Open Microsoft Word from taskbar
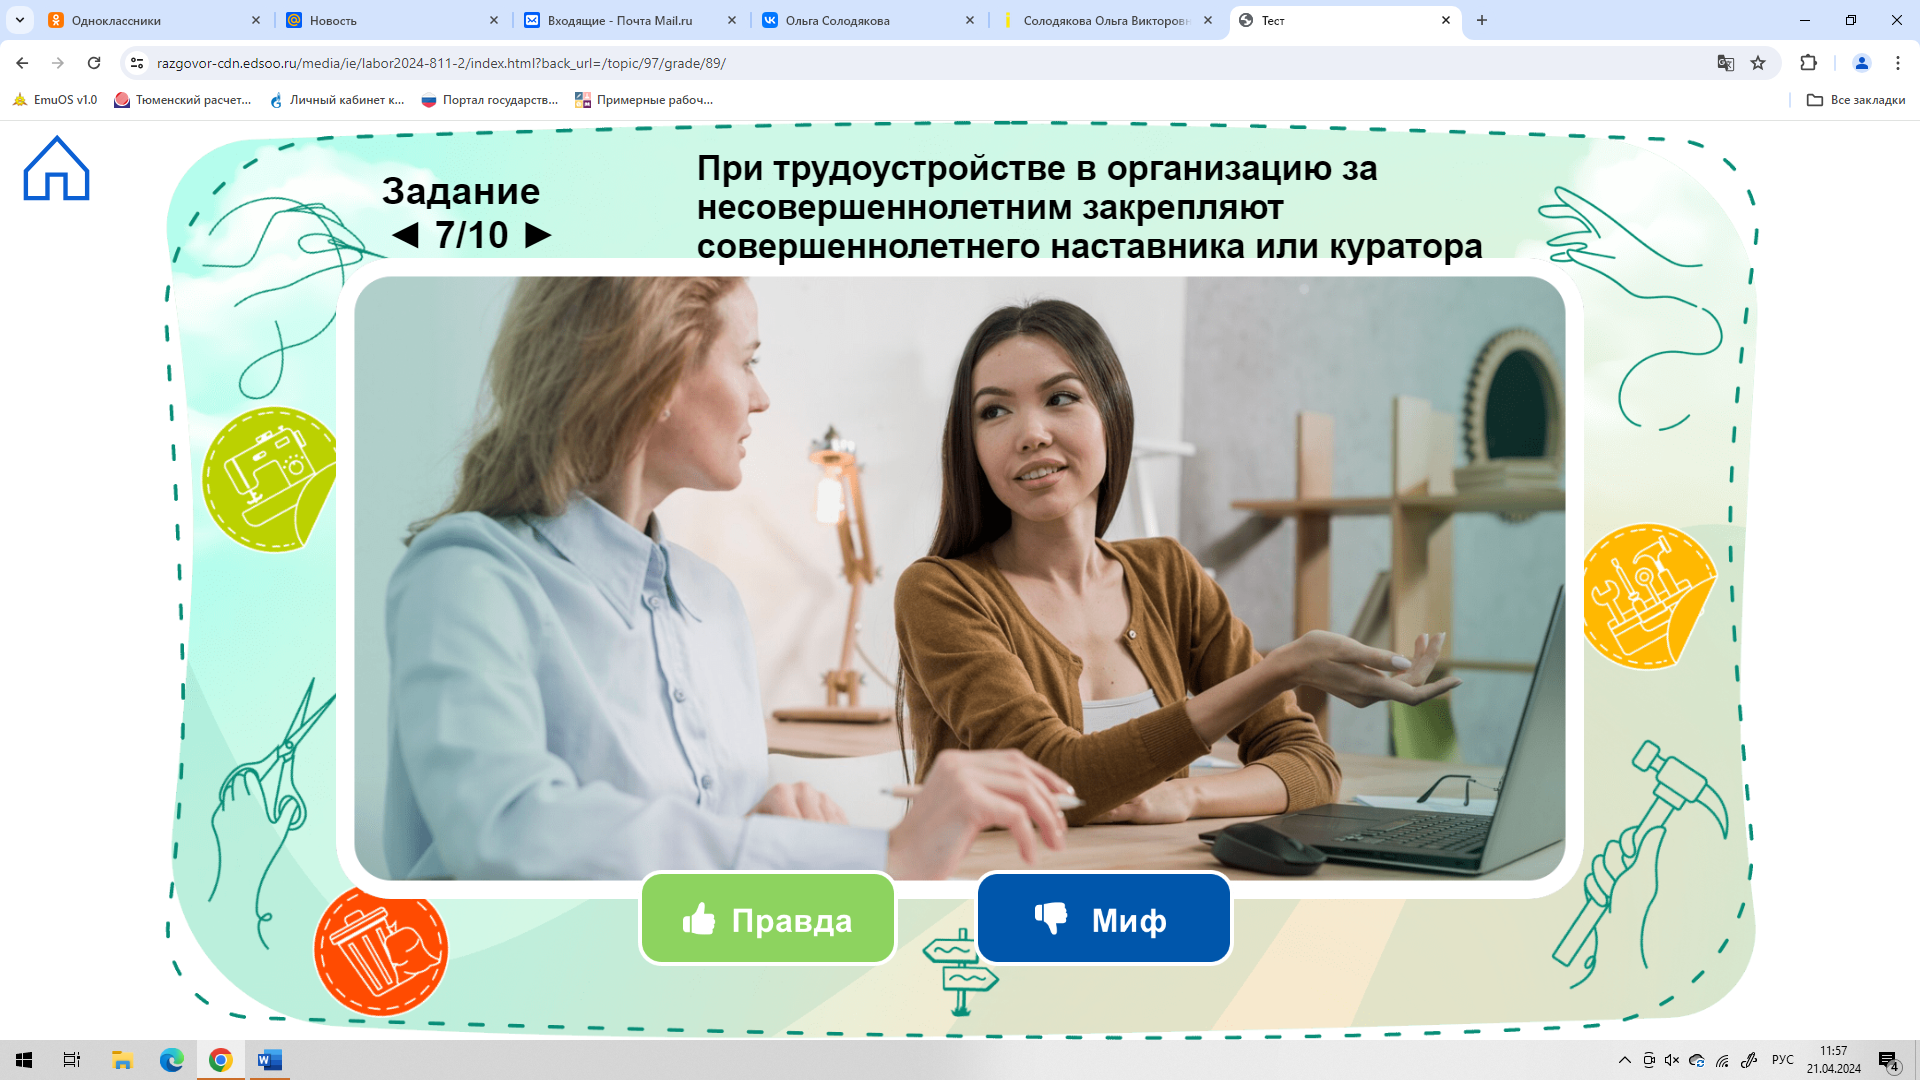 (x=269, y=1060)
